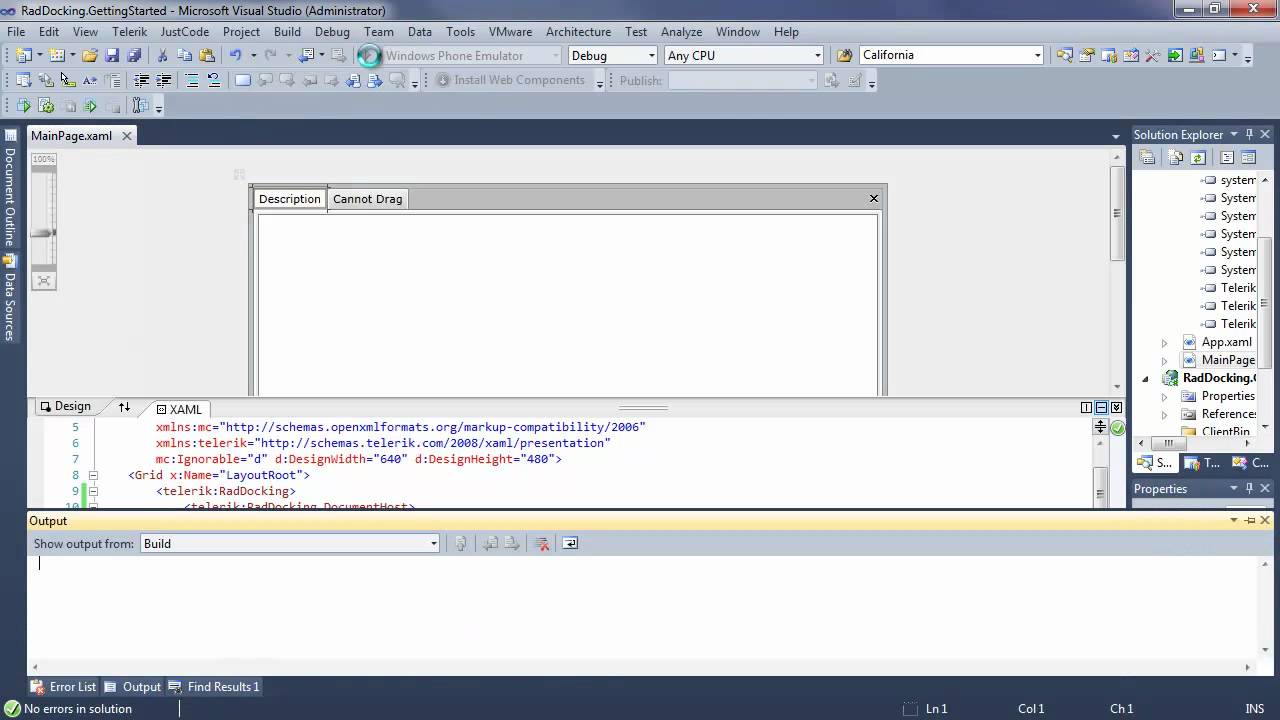Click the Uncomment Selected Lines icon
1280x720 pixels.
coord(213,80)
